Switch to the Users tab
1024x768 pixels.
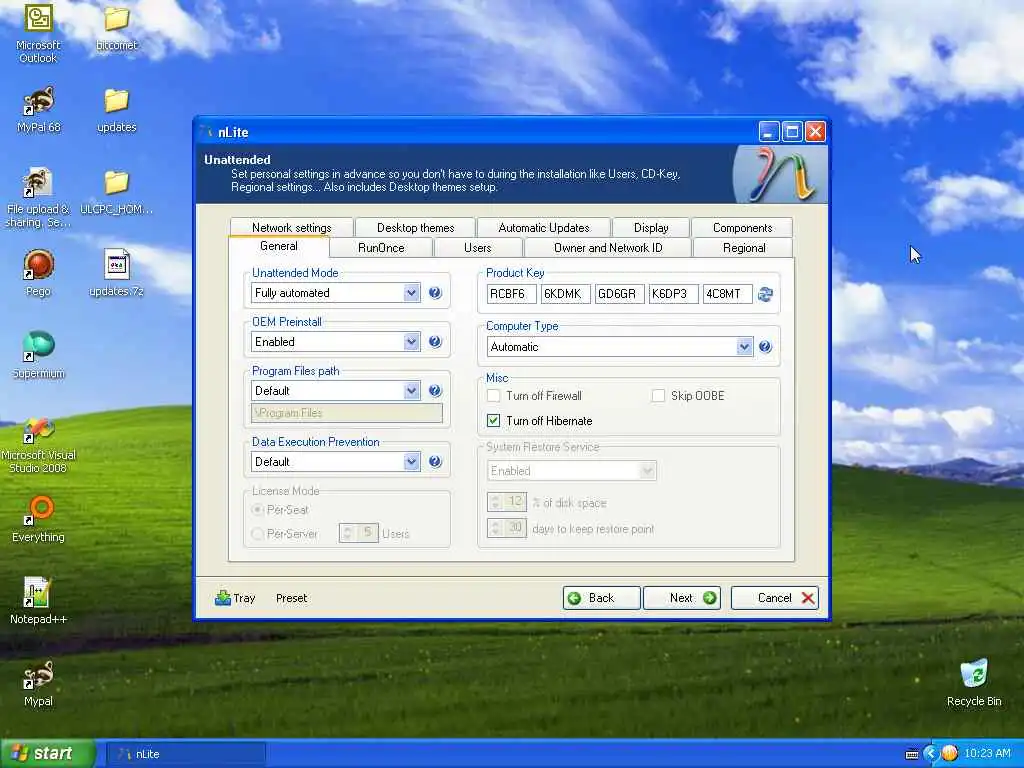(x=477, y=248)
